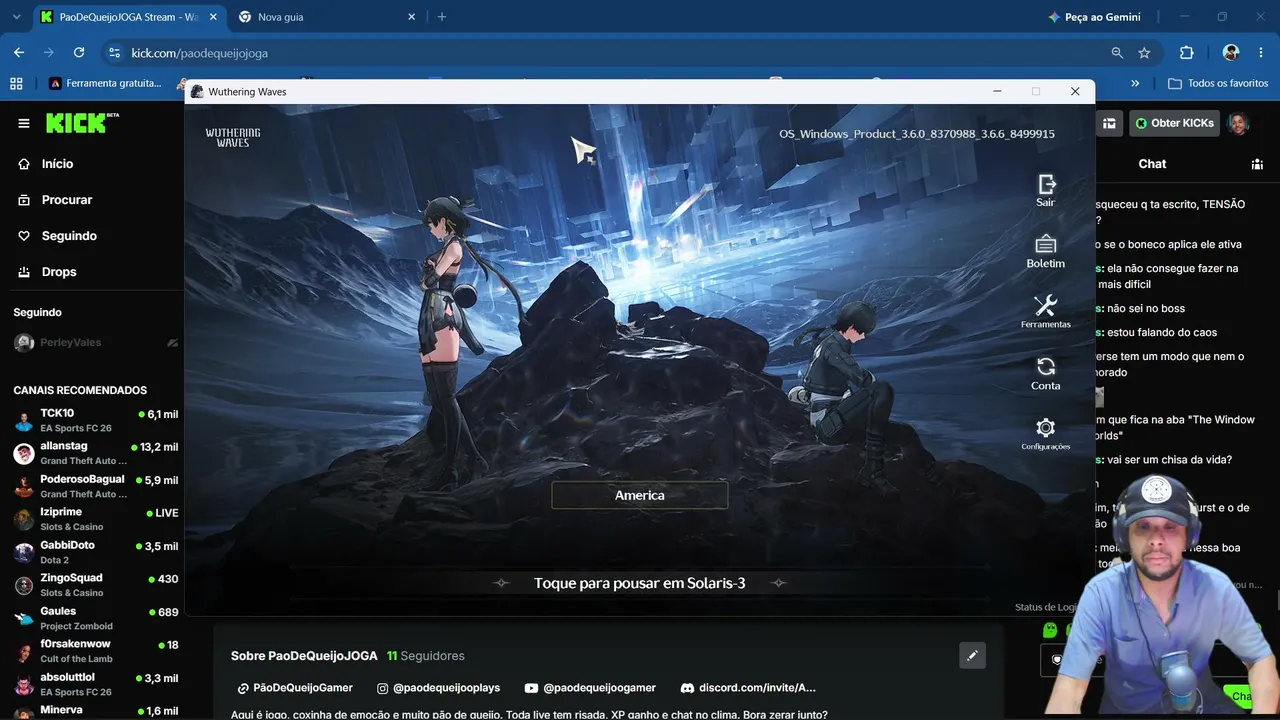Open recommended channel f0rsakenwow

[x=95, y=651]
